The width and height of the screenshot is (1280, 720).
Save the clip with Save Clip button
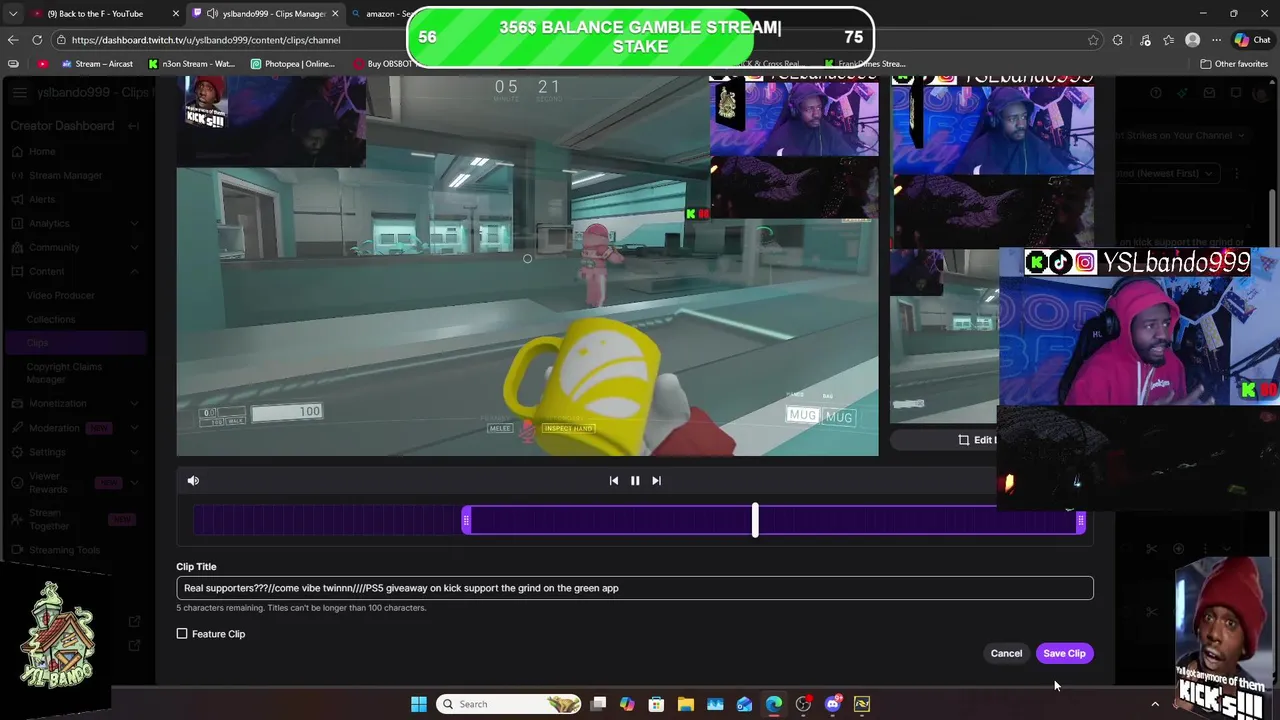pos(1064,653)
